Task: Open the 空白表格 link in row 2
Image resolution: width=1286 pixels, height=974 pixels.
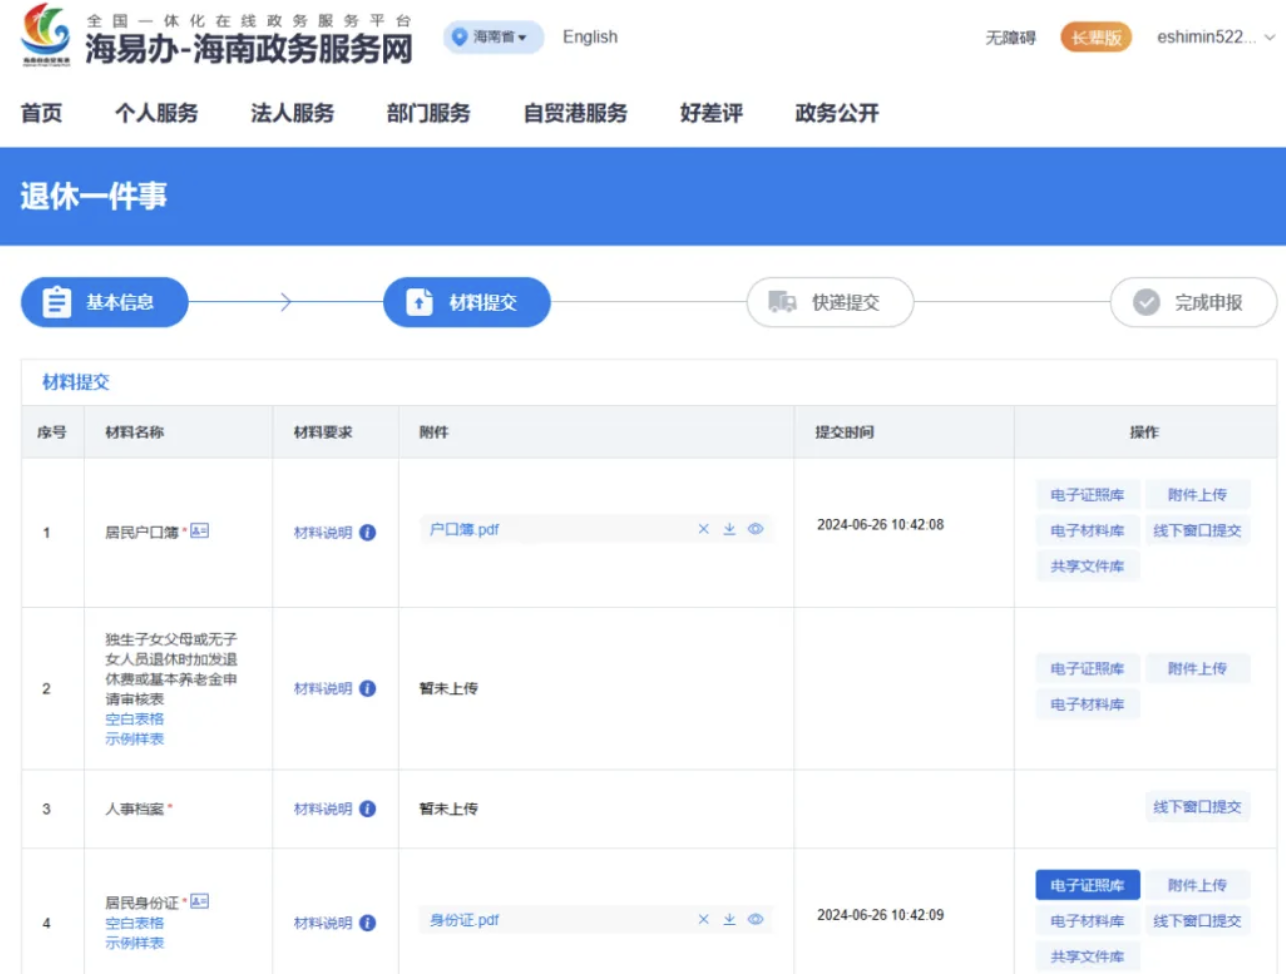Action: (134, 719)
